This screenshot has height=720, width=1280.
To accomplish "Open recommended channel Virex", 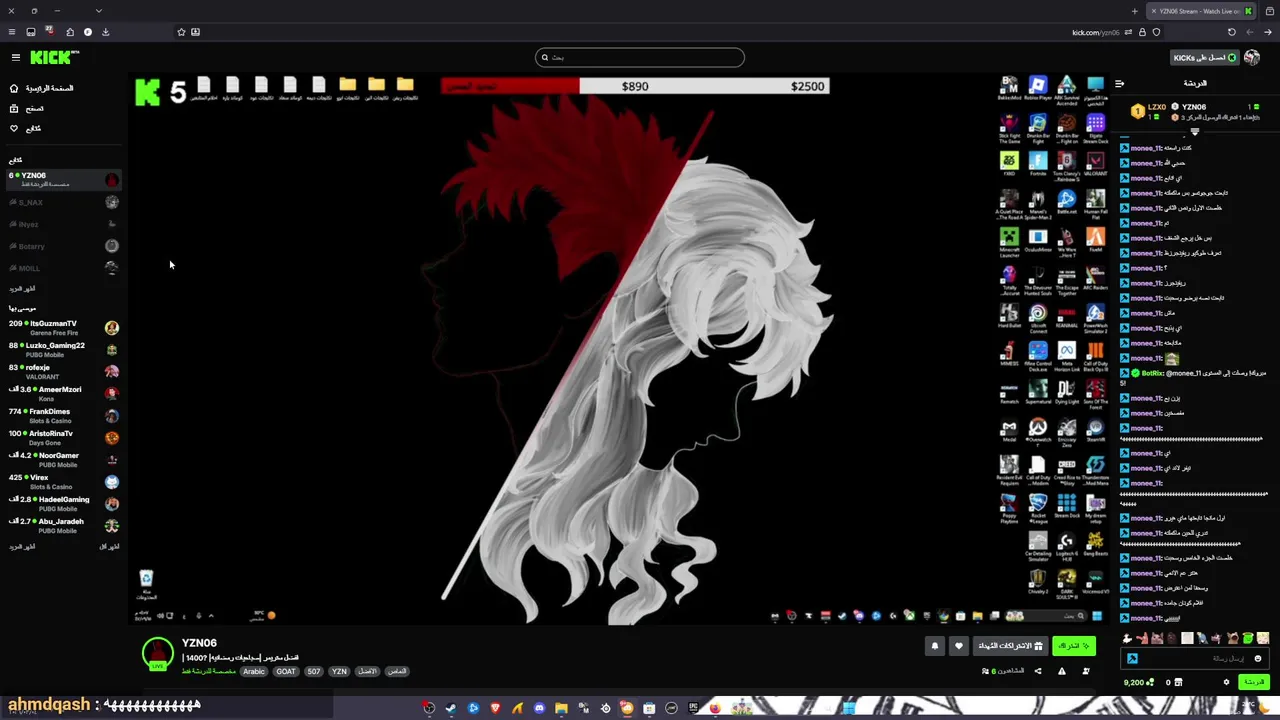I will (x=64, y=481).
